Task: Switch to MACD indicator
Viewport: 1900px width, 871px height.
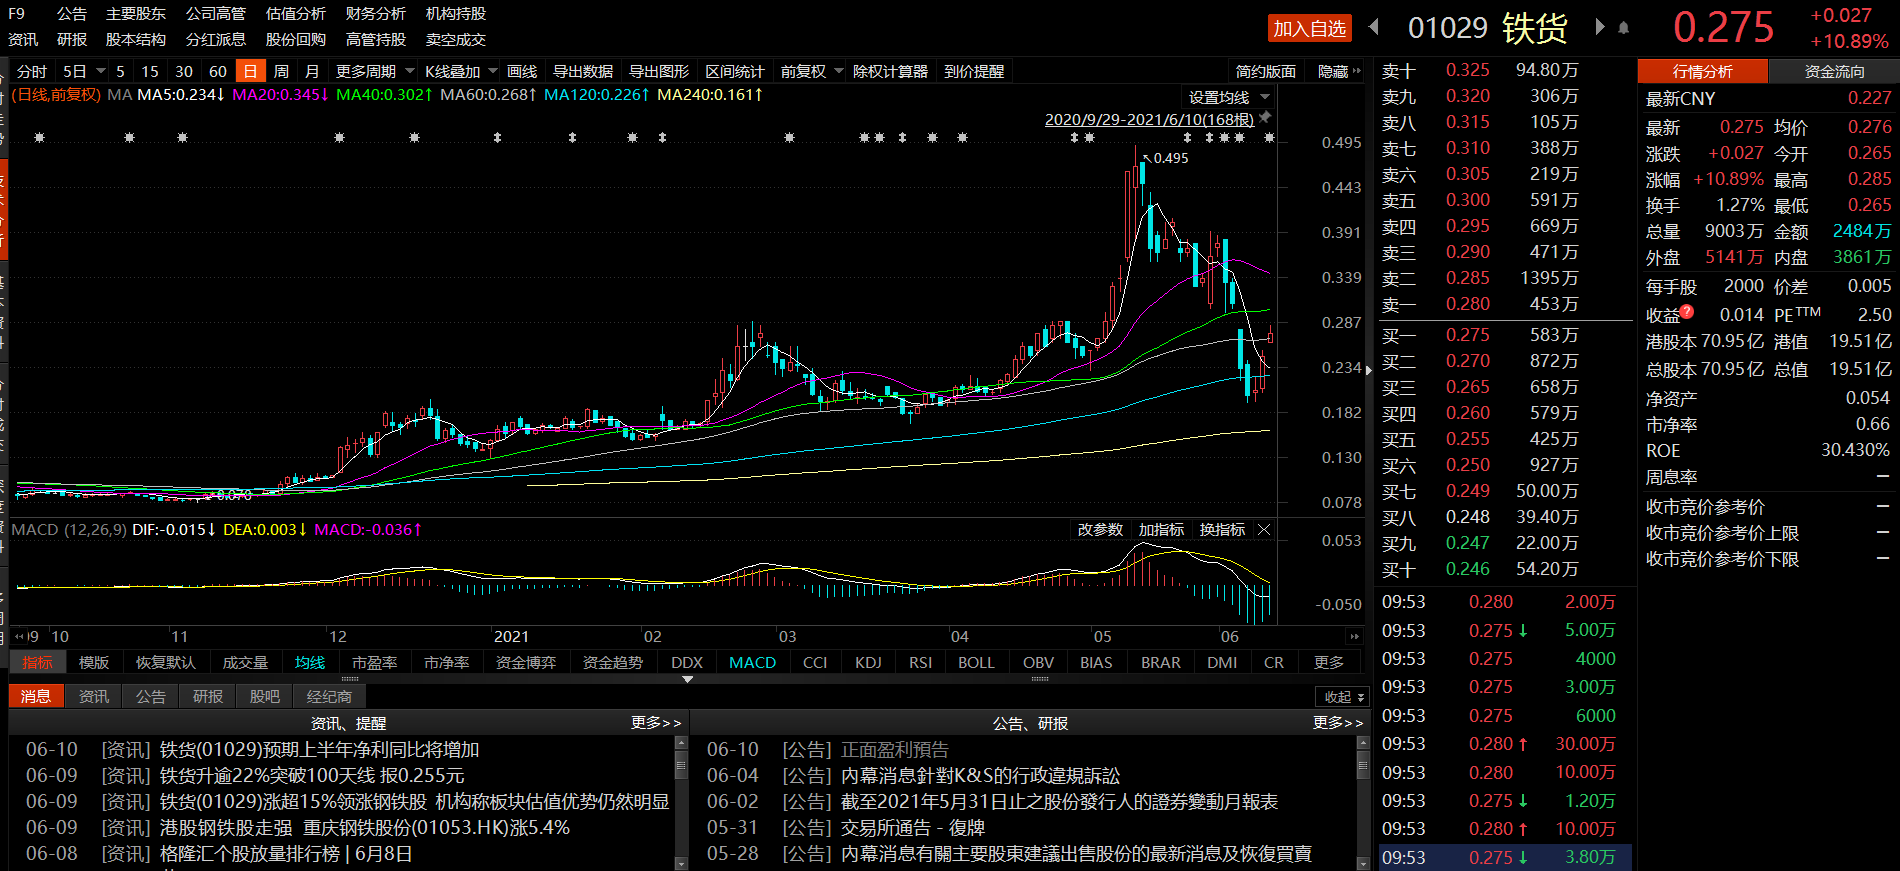Action: point(752,662)
